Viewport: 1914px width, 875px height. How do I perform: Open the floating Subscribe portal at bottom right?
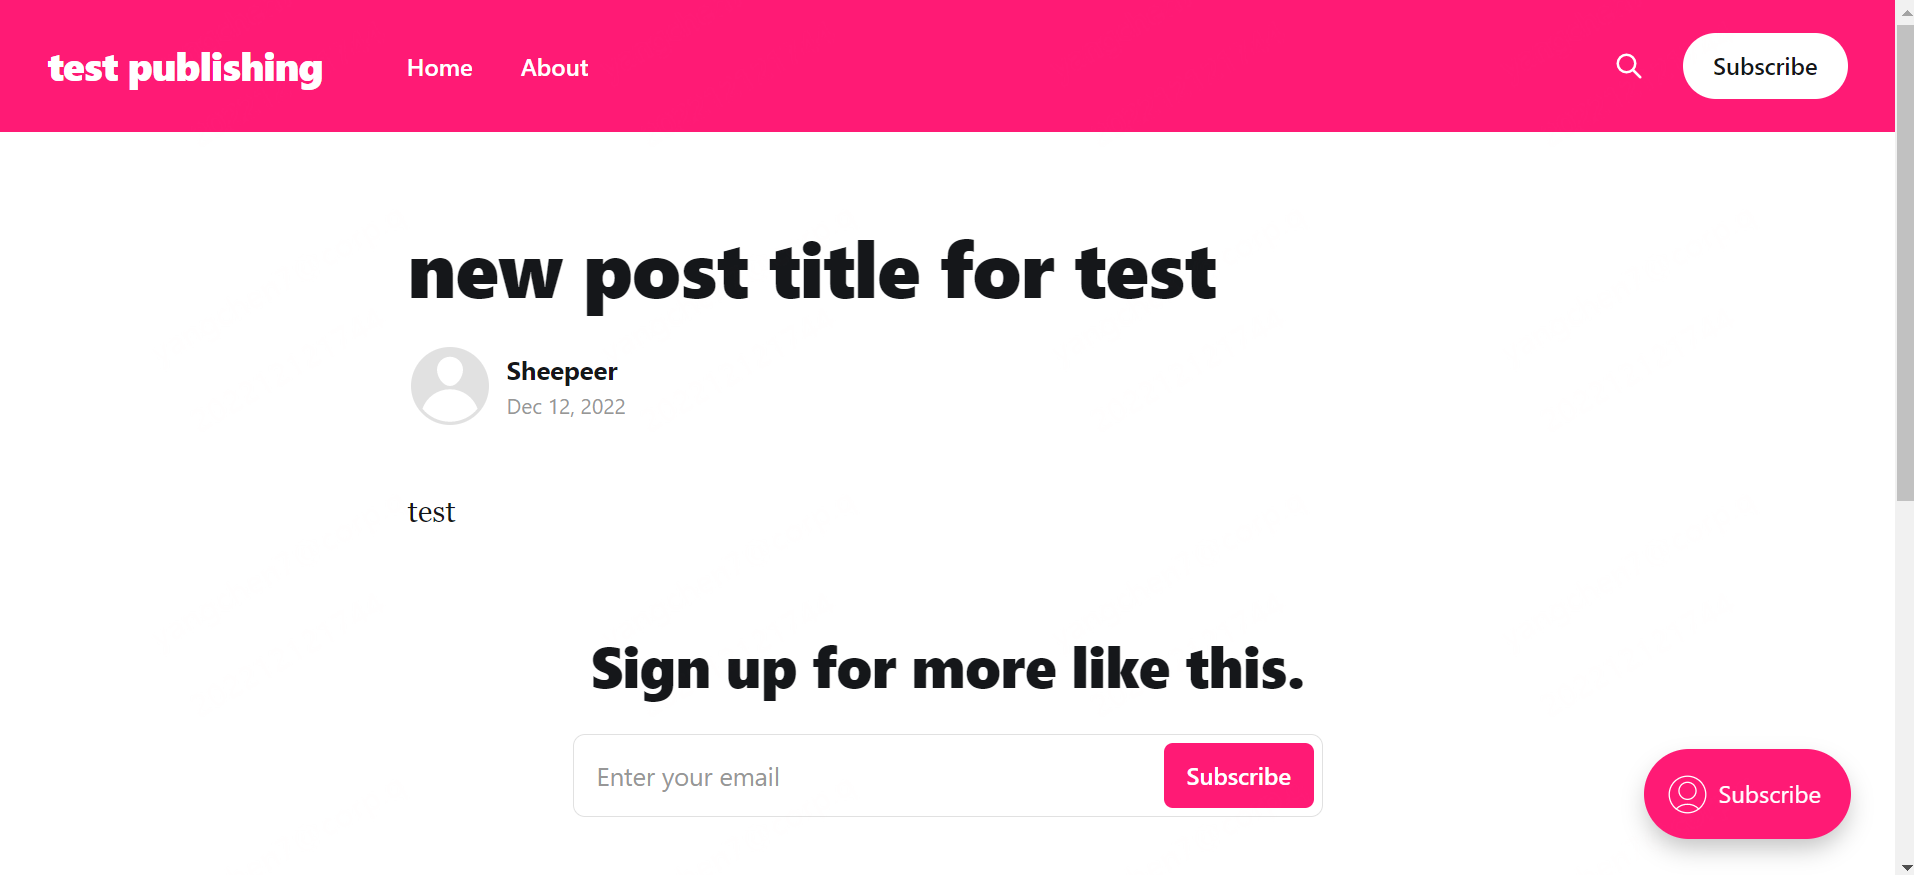click(x=1746, y=794)
